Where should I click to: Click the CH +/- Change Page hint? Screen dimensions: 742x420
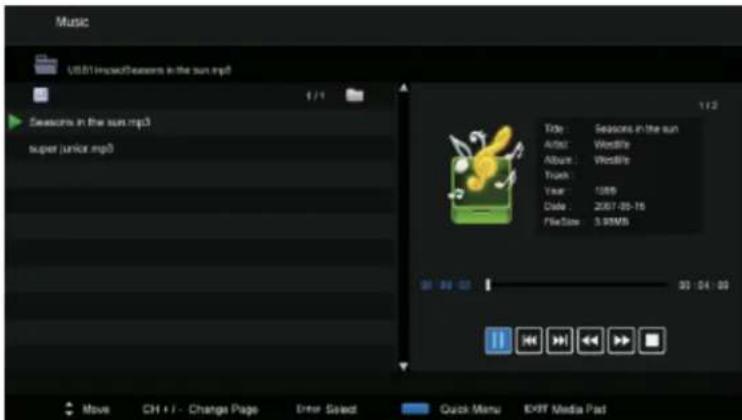tap(200, 409)
